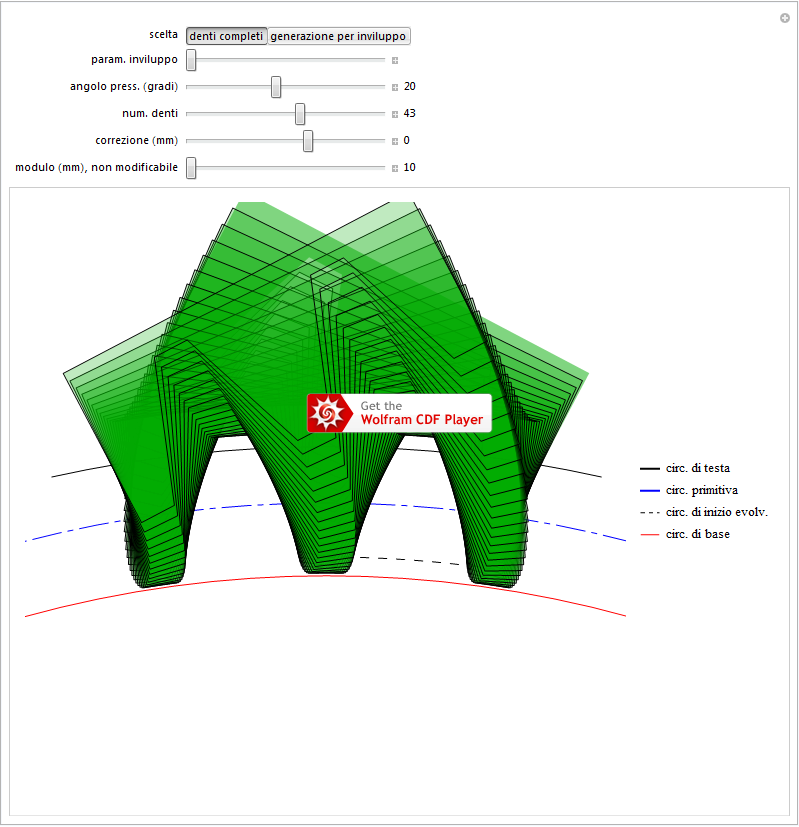Click the modulo value 10
This screenshot has width=799, height=827.
410,167
